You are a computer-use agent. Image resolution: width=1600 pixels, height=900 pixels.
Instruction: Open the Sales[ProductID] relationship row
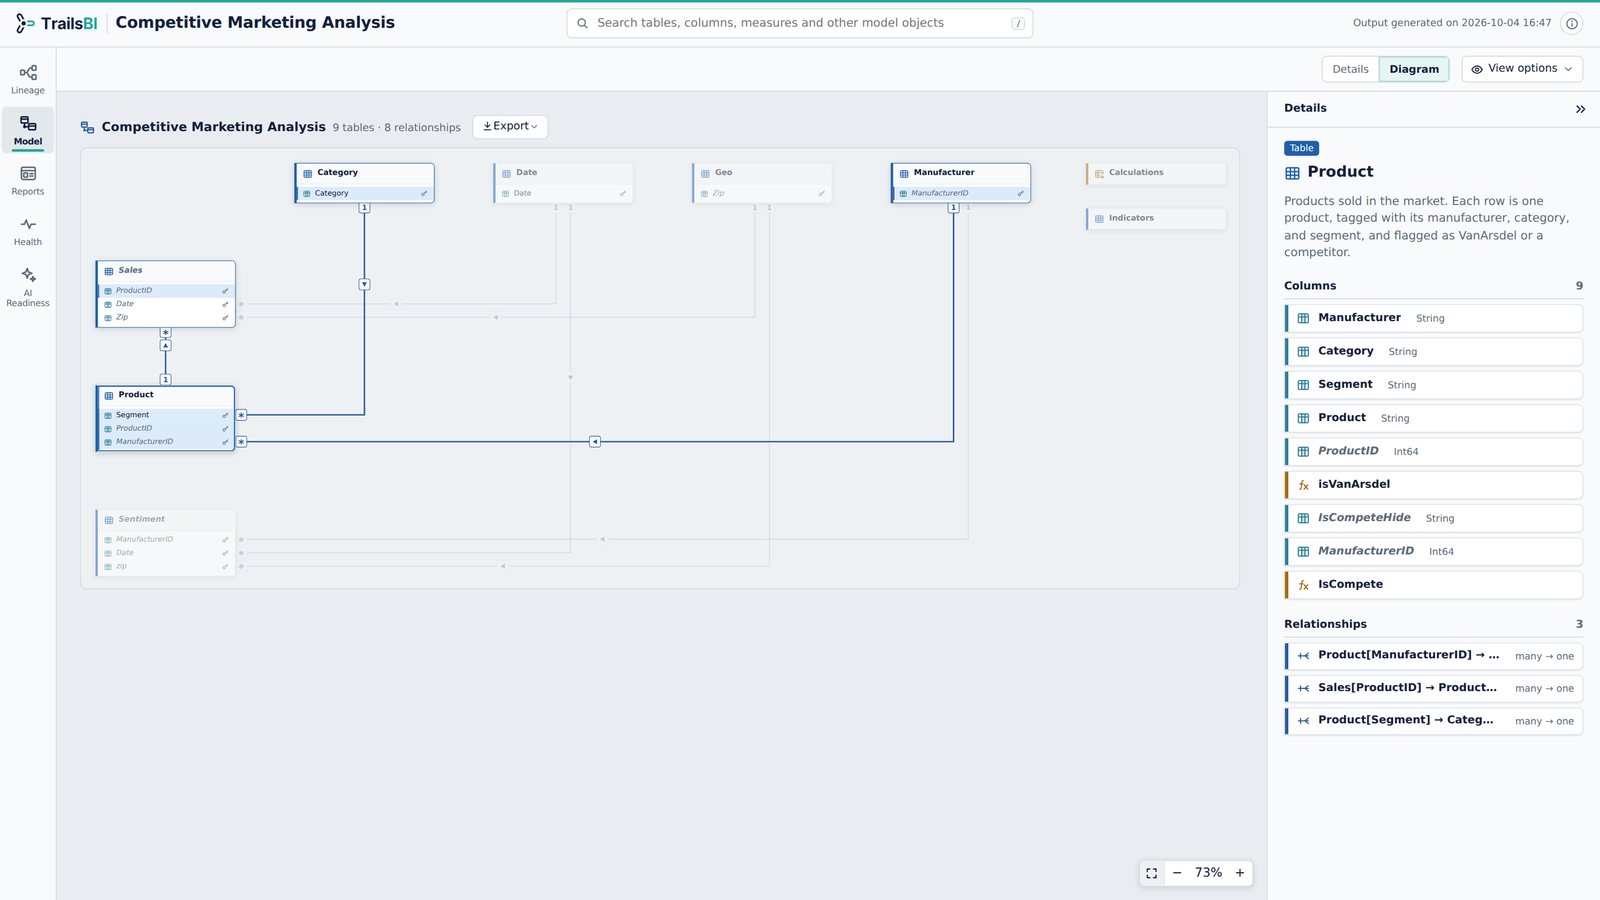click(1433, 689)
